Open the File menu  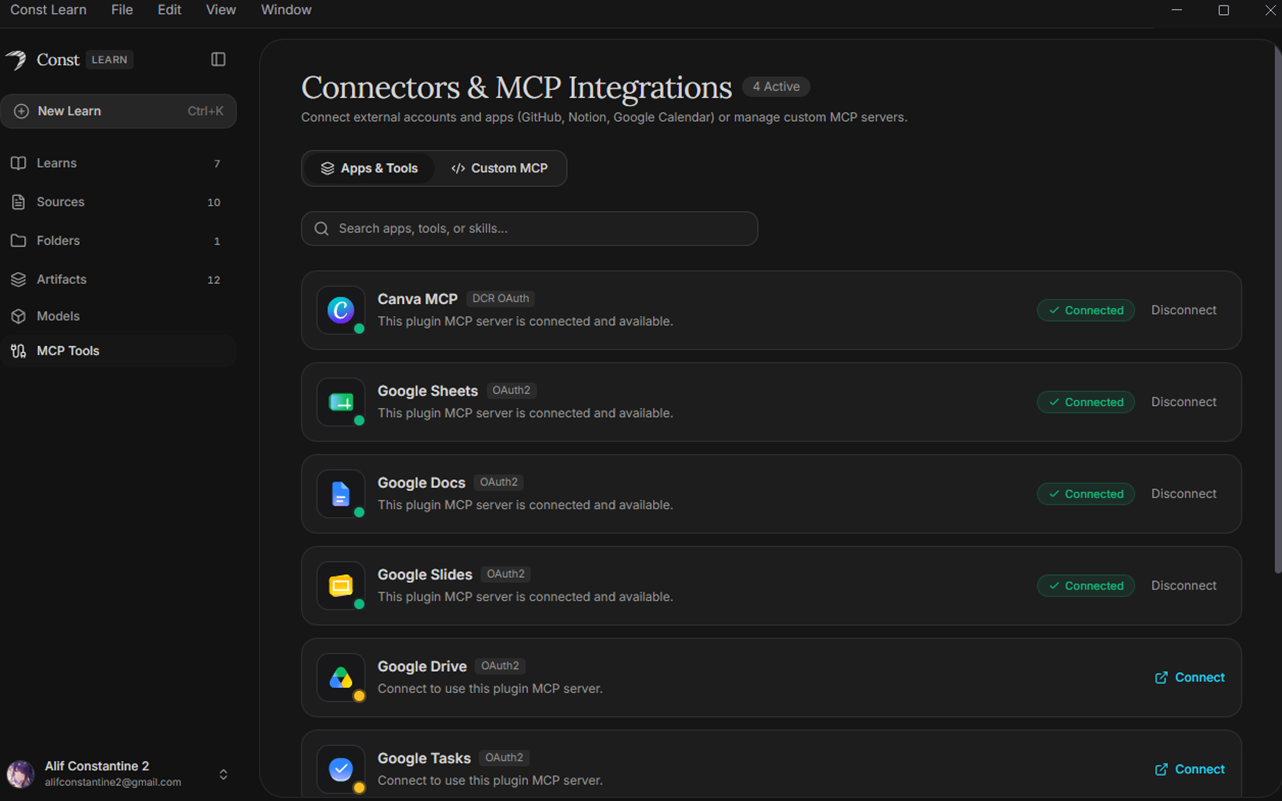pyautogui.click(x=122, y=10)
